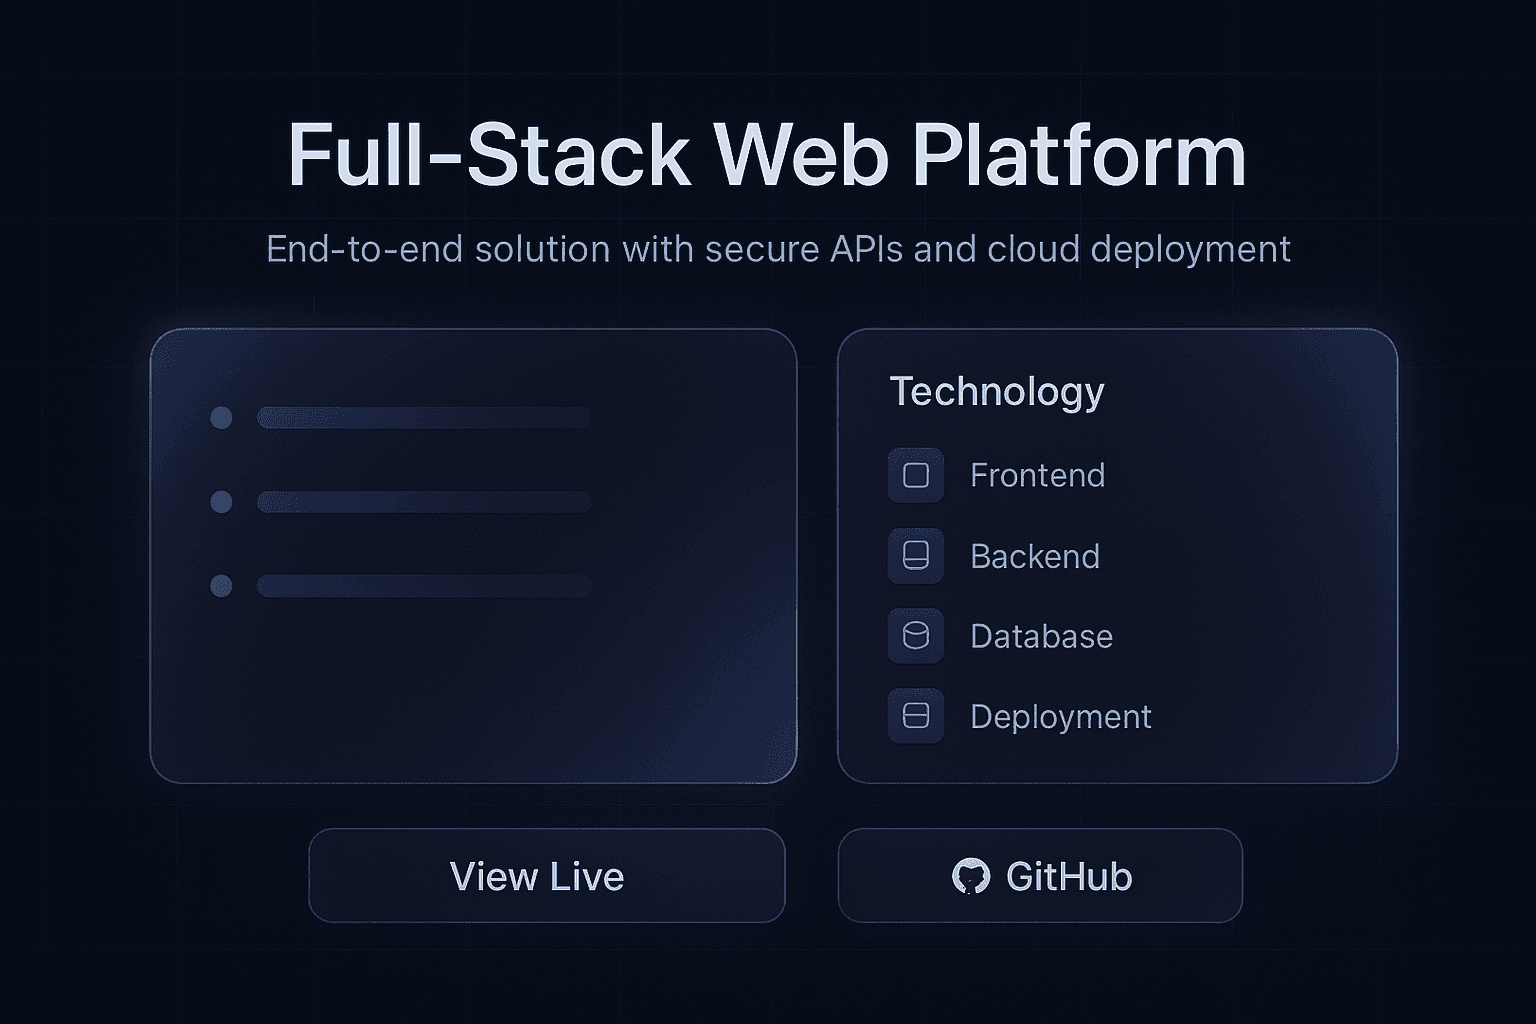This screenshot has height=1024, width=1536.
Task: Click the Technology panel heading
Action: [997, 391]
